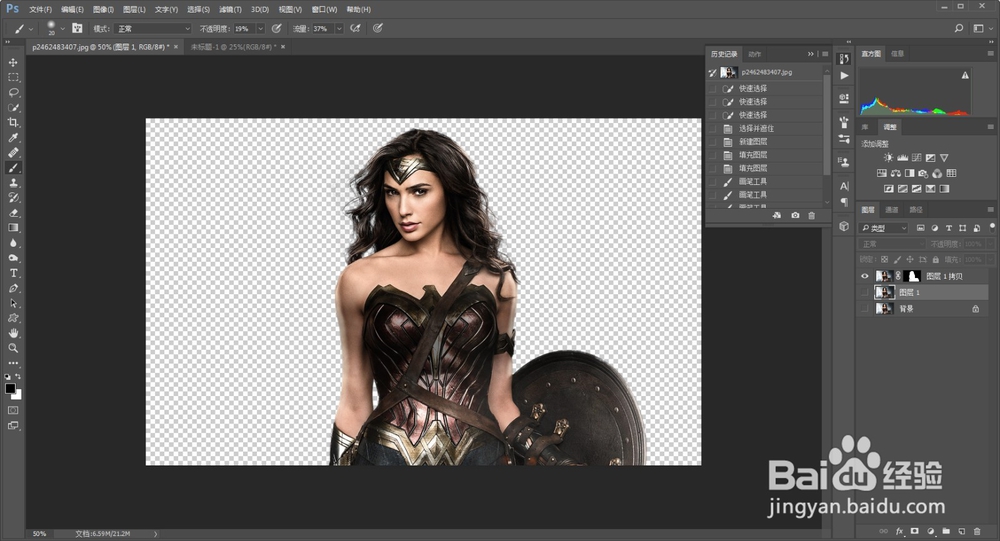Screen dimensions: 1000x541
Task: Open the 文件(F) menu
Action: [x=40, y=10]
